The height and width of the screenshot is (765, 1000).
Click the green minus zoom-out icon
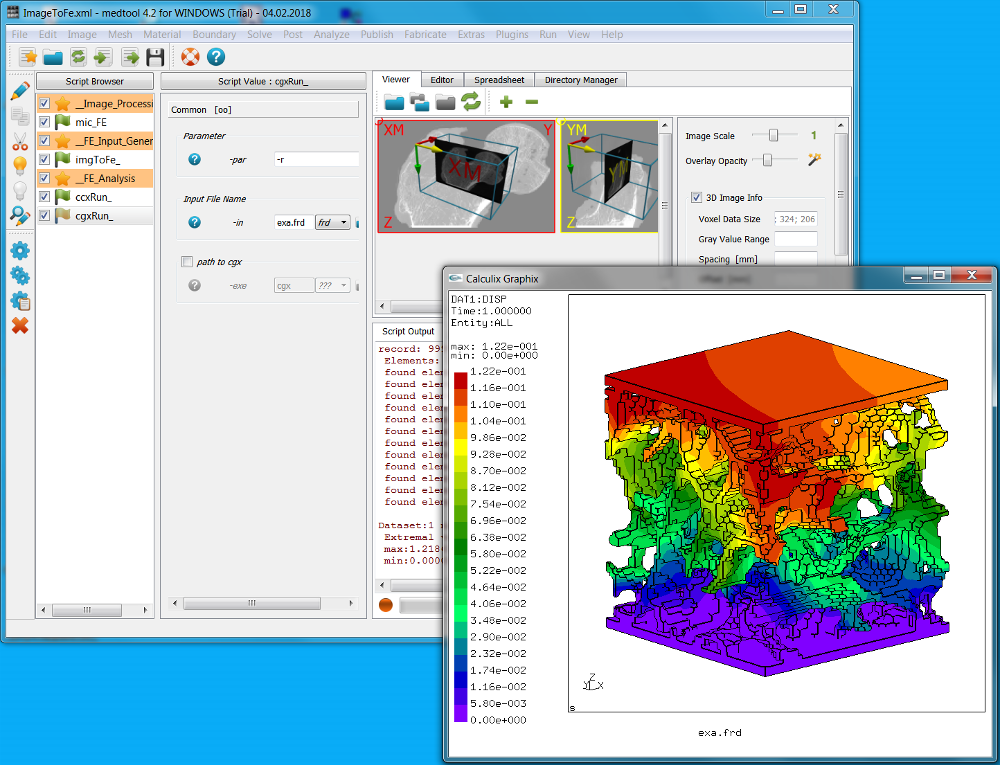coord(531,101)
